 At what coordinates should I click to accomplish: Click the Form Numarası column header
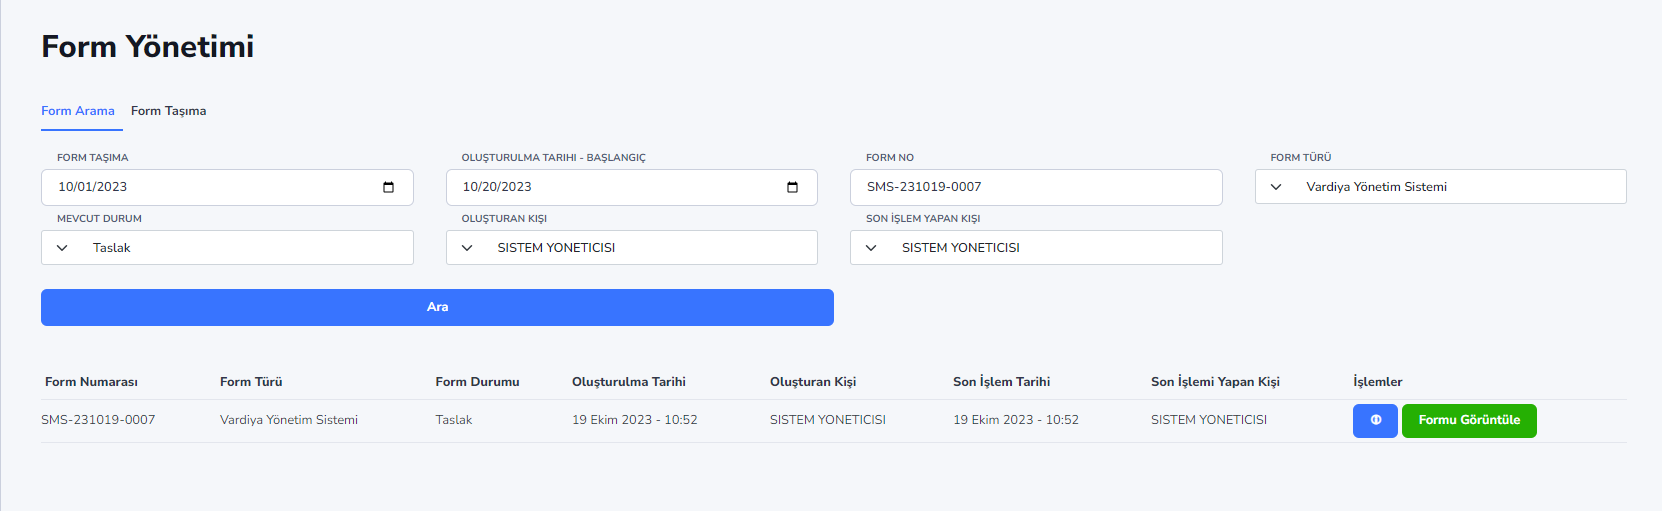click(x=91, y=382)
